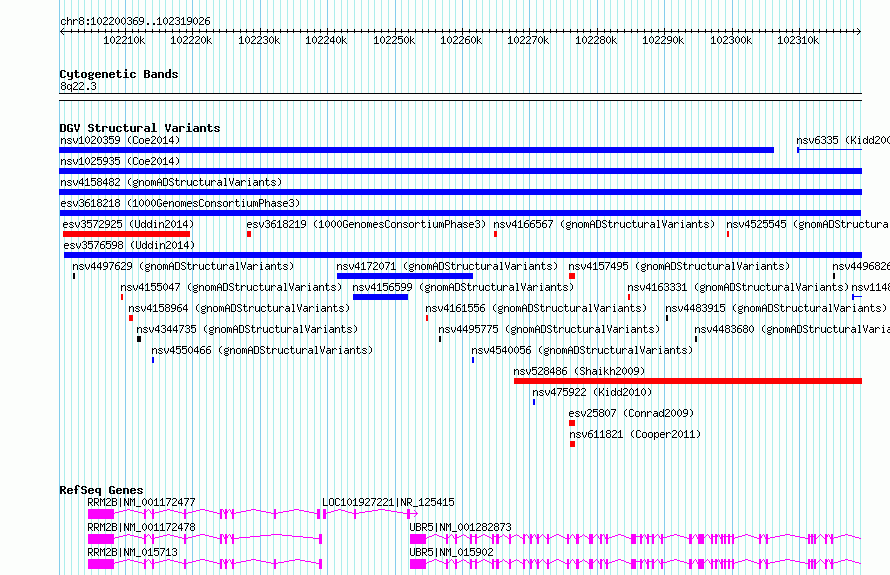Open variant nsv1025935 (Coe2014)
890x575 pixels.
click(x=120, y=161)
